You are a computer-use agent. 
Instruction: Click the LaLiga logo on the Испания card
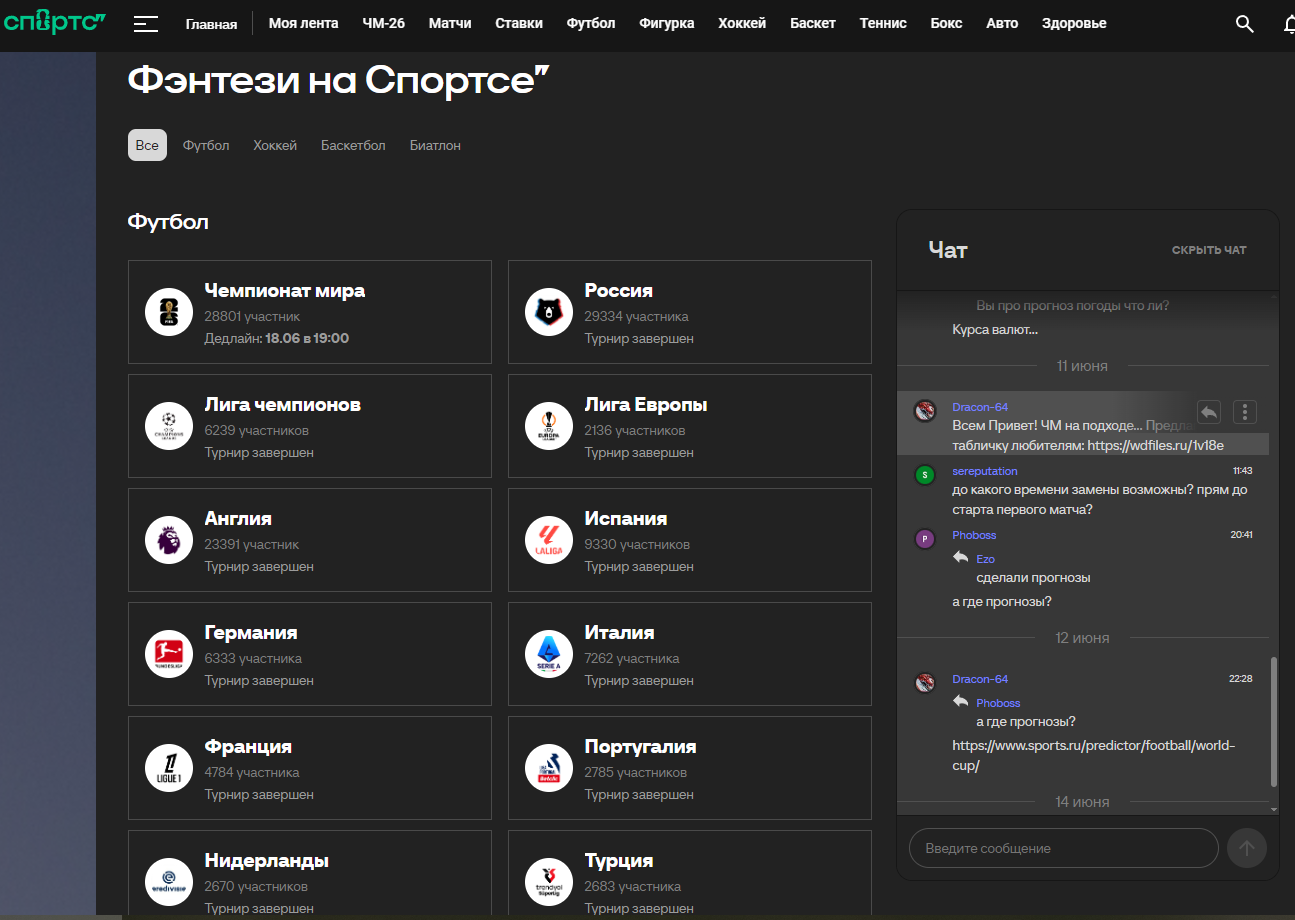tap(549, 541)
